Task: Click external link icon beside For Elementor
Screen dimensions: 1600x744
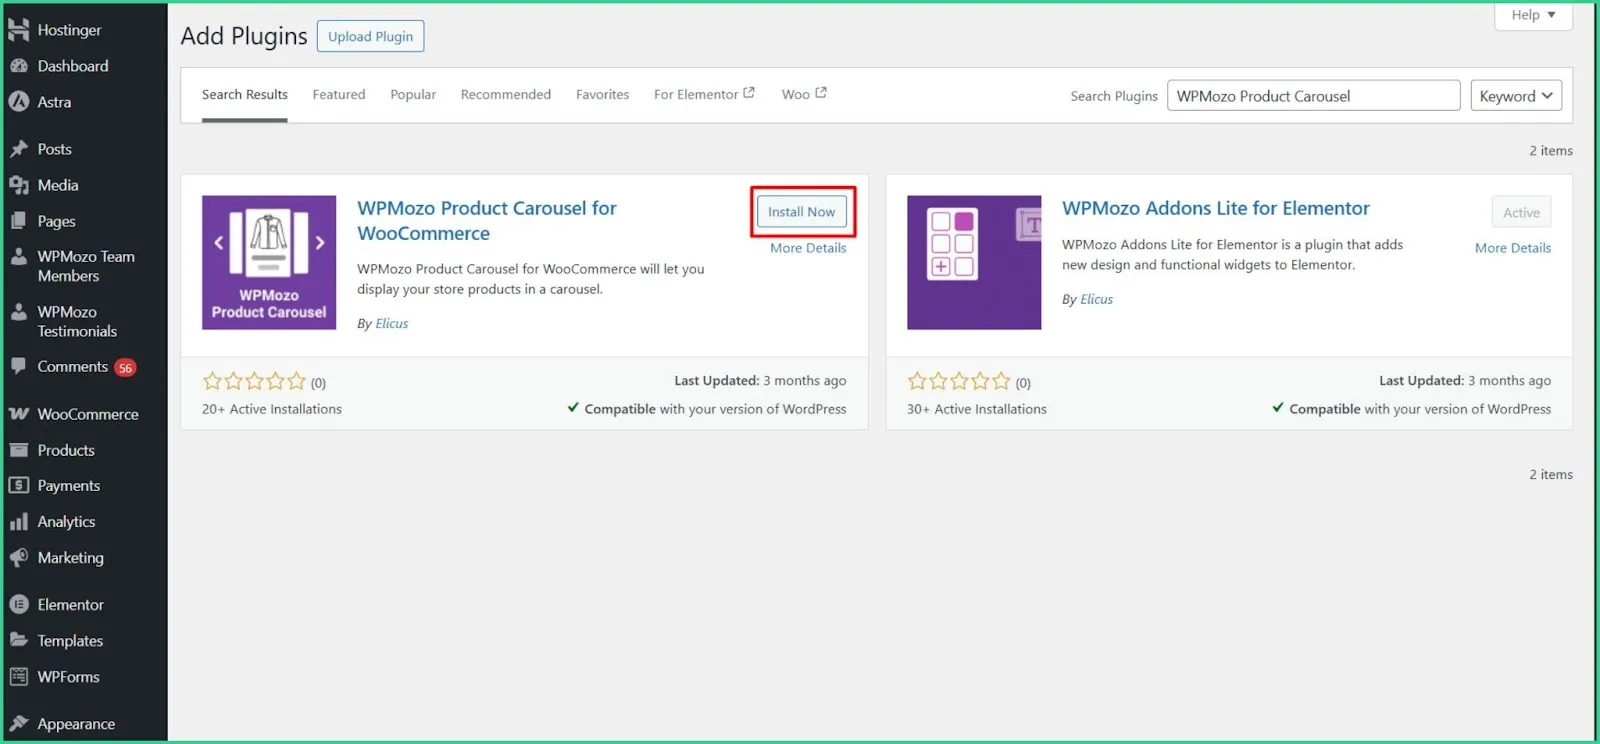Action: pos(749,93)
